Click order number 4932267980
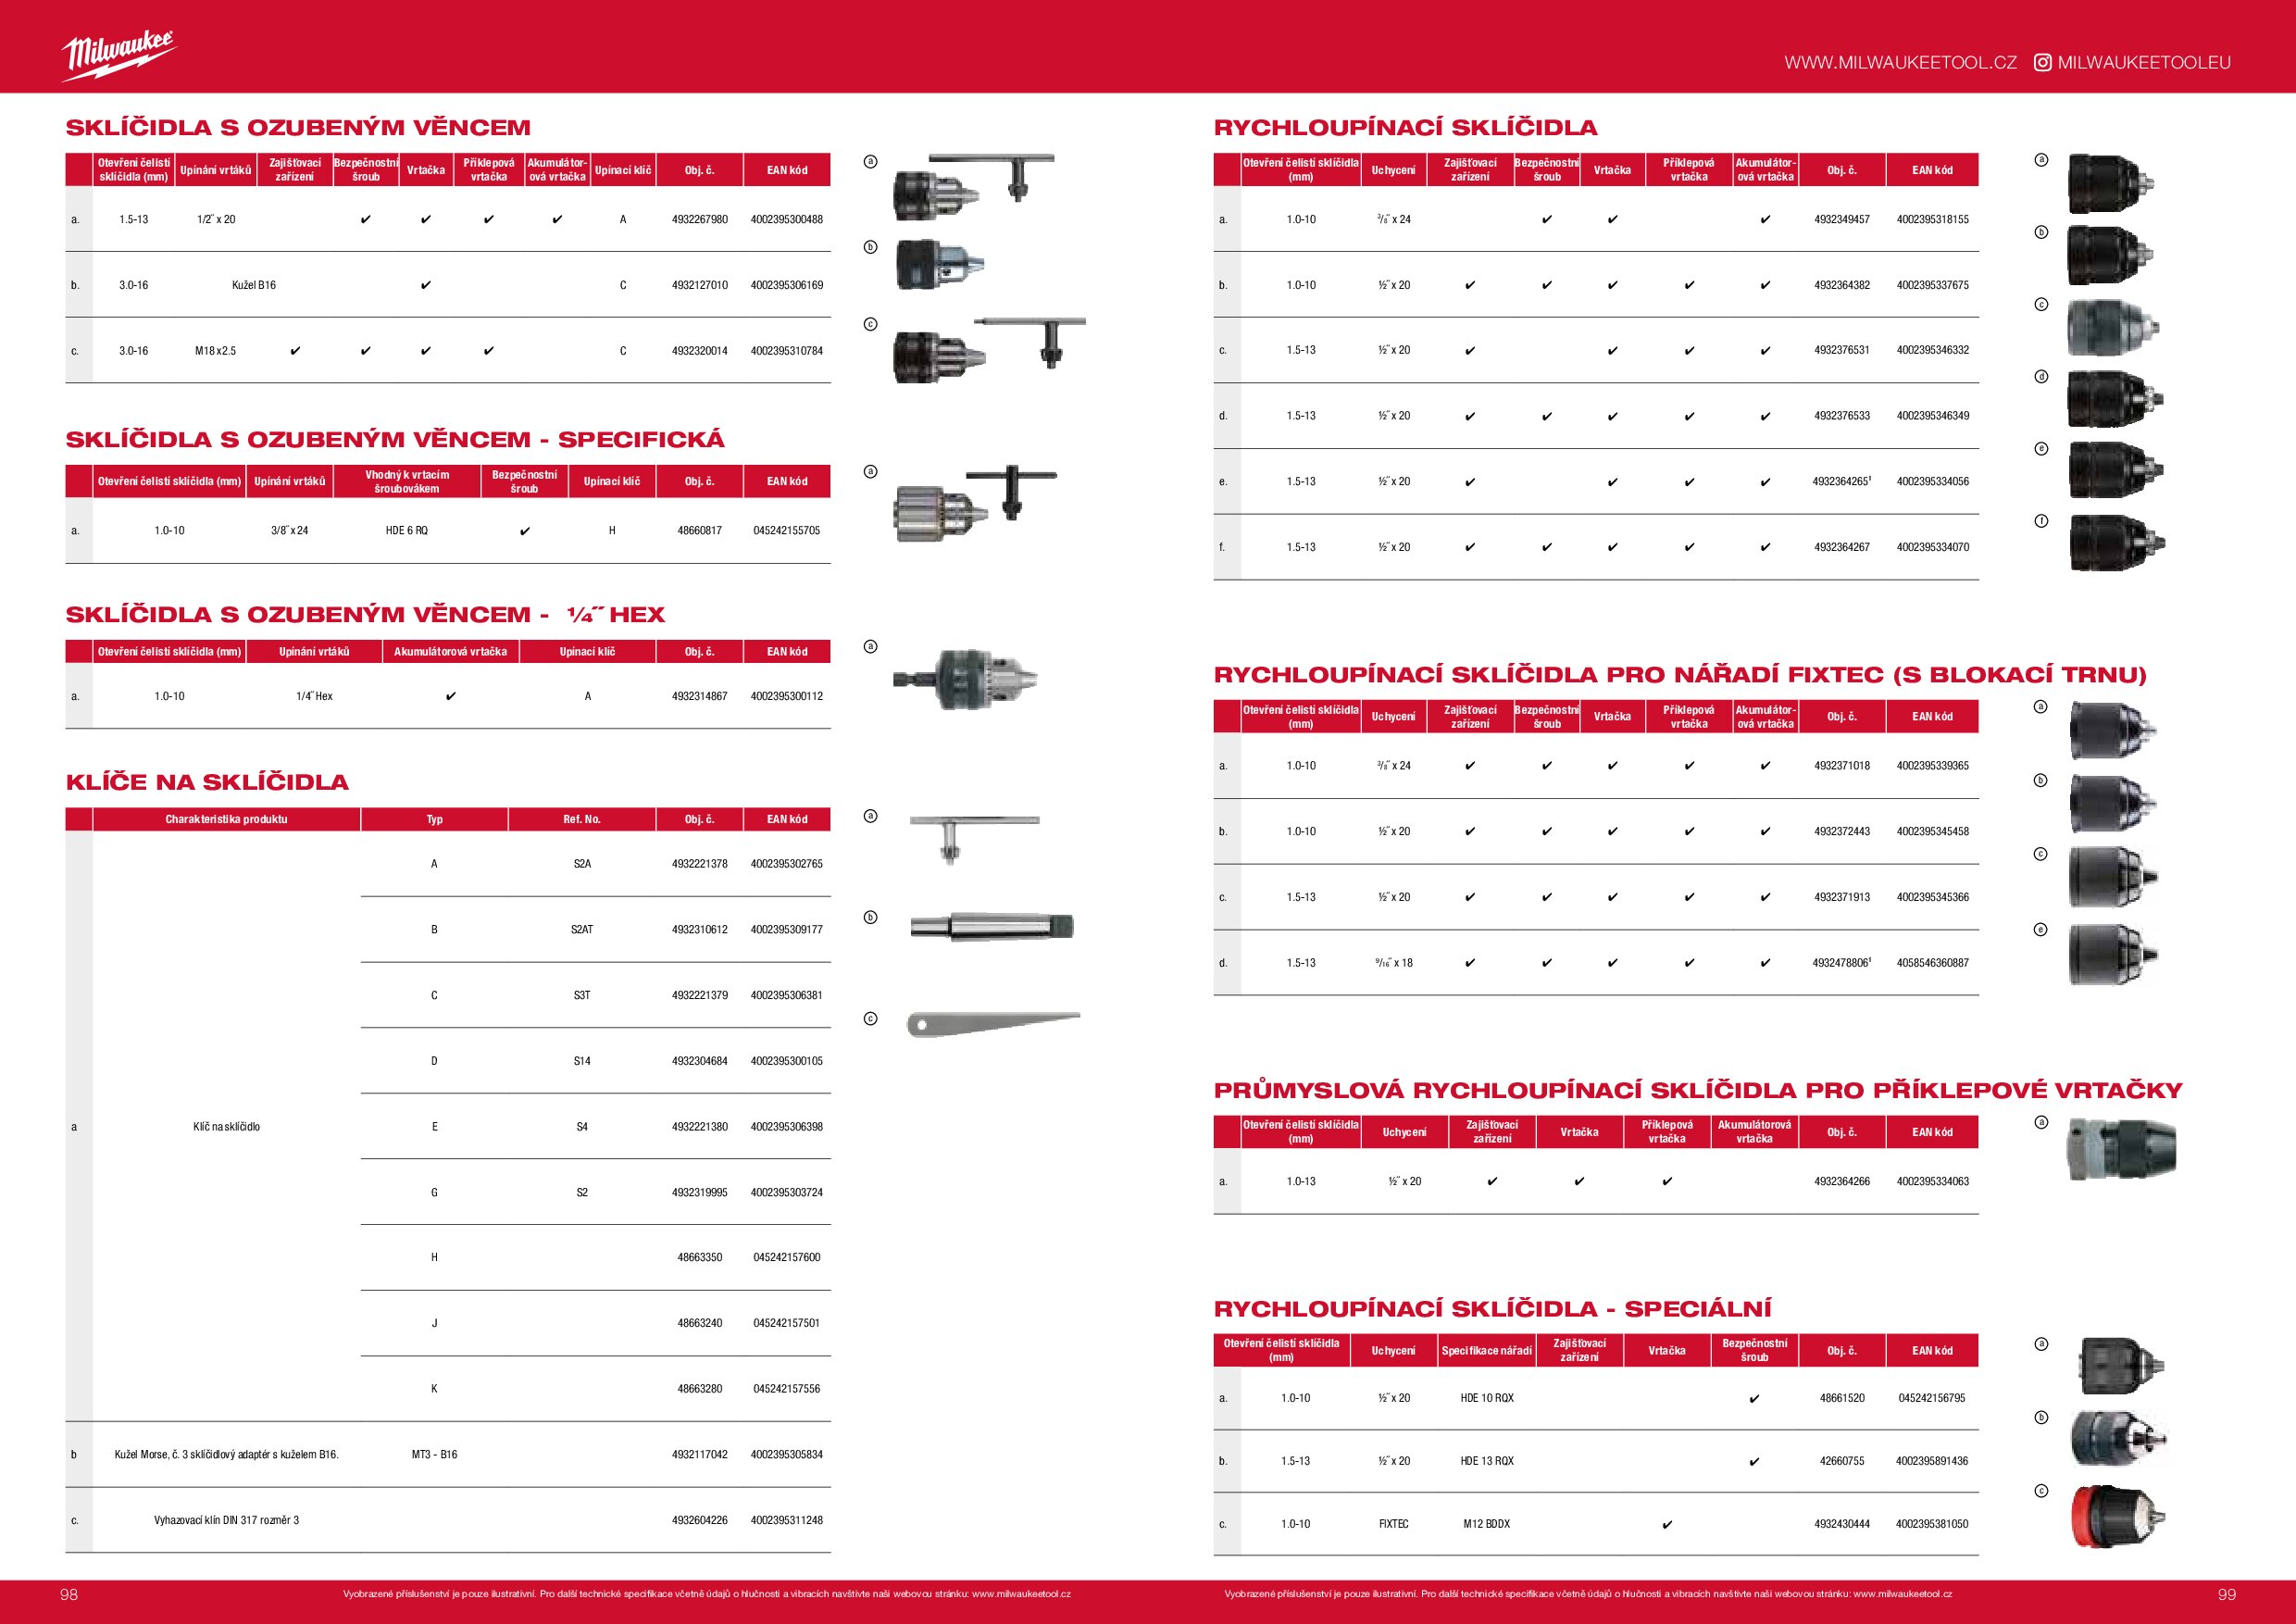 [x=700, y=219]
